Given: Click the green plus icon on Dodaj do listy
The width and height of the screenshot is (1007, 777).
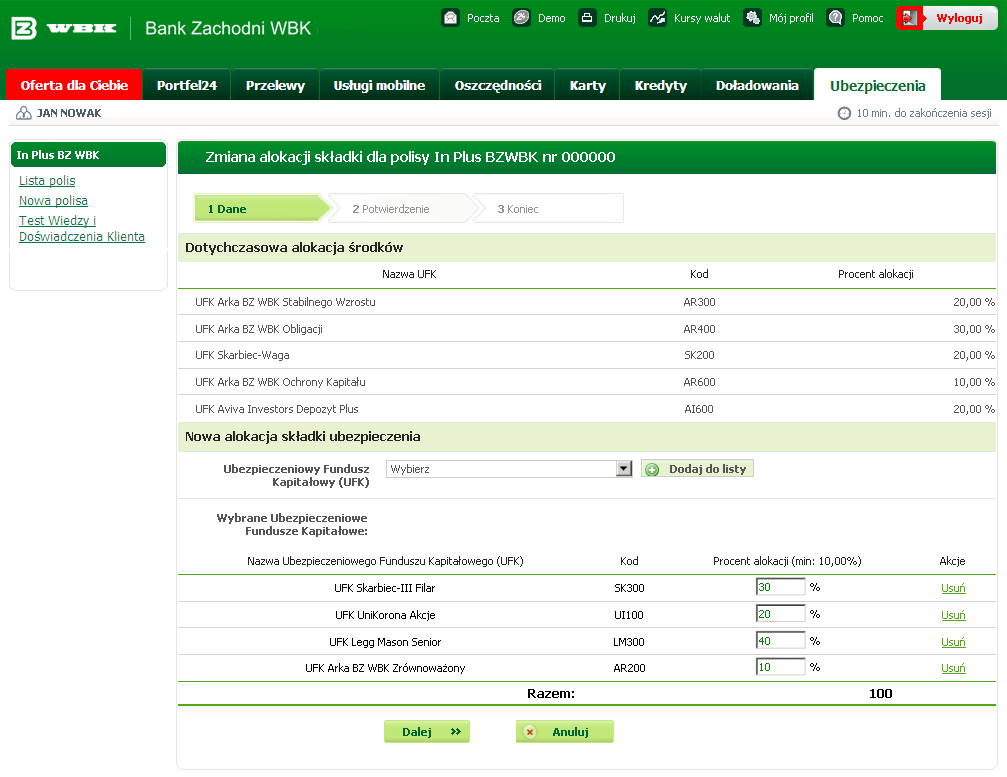Looking at the screenshot, I should [652, 469].
